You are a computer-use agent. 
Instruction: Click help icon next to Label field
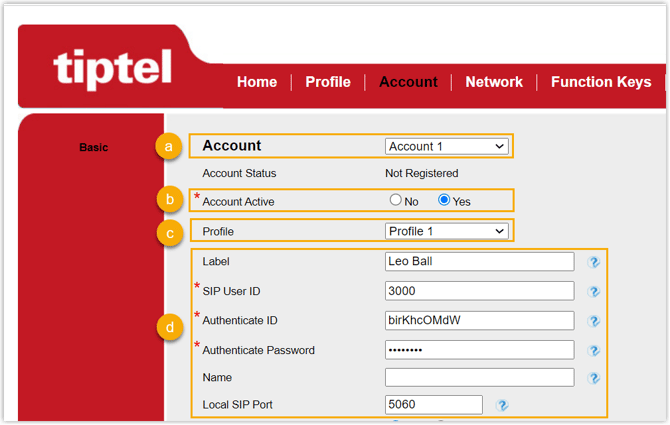594,262
